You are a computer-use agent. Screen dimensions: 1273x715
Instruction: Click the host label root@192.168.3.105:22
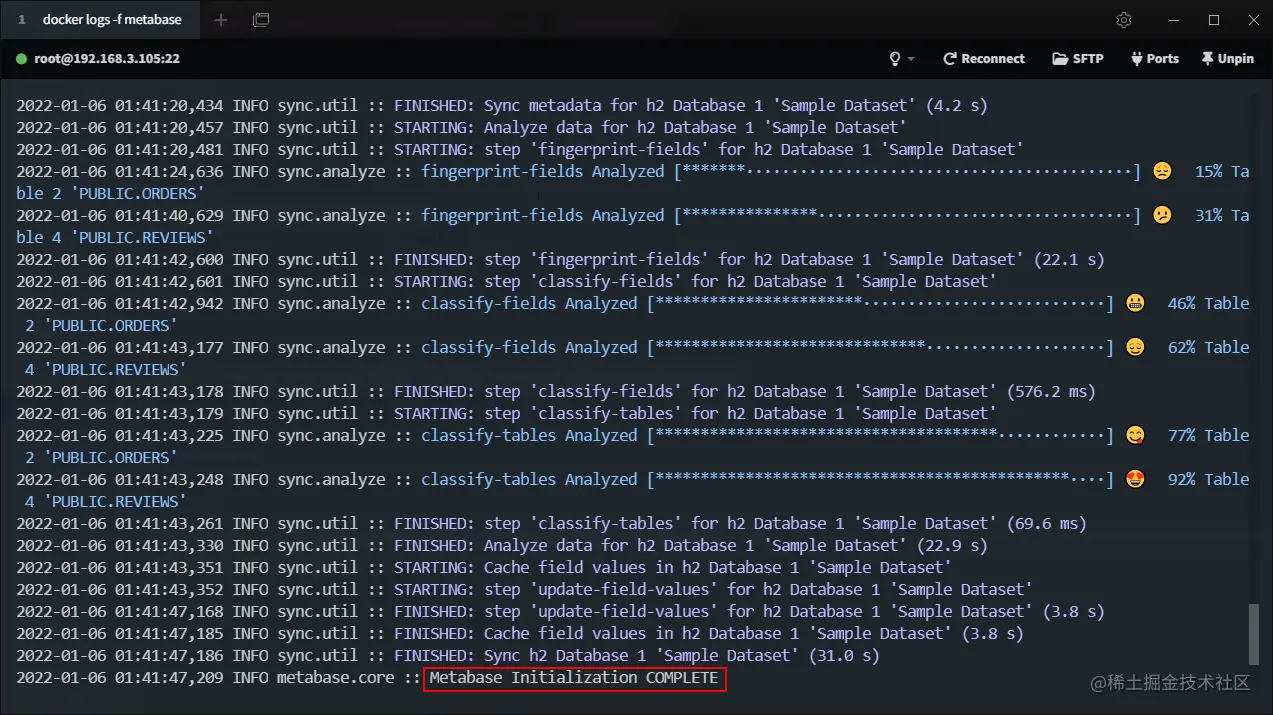(107, 59)
